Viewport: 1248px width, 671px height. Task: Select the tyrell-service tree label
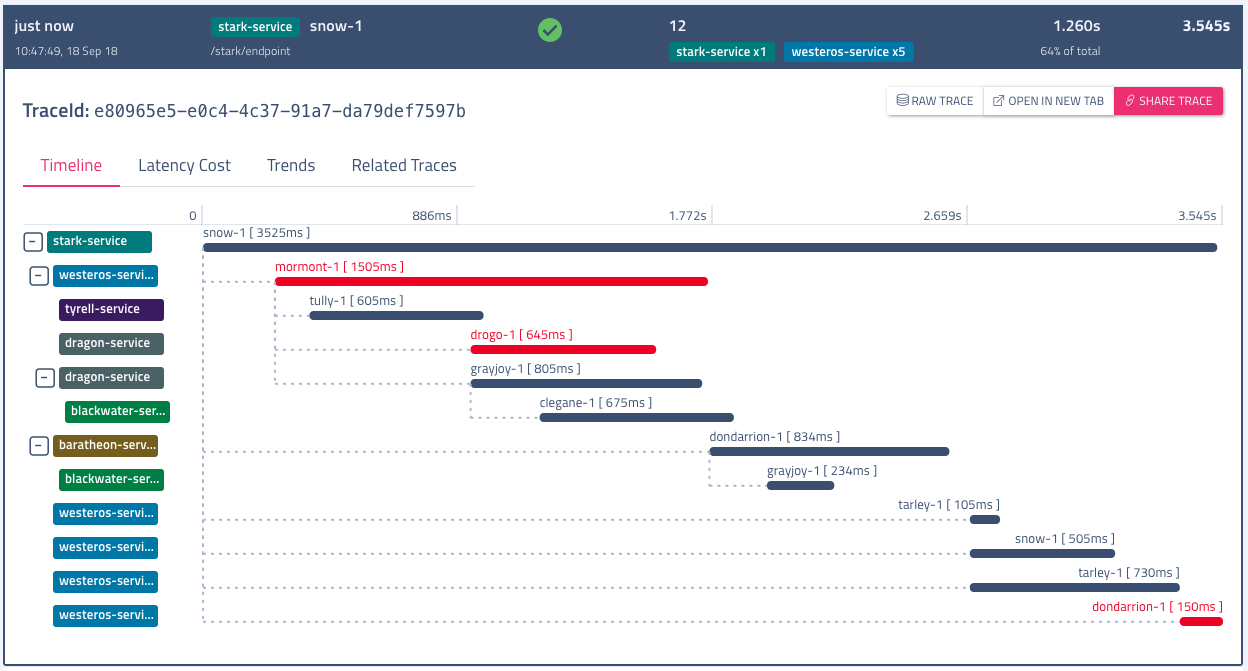pos(111,309)
